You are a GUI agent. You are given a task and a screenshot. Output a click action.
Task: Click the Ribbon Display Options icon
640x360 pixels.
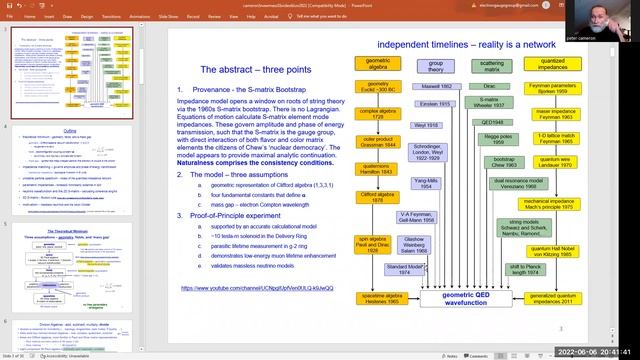[562, 5]
